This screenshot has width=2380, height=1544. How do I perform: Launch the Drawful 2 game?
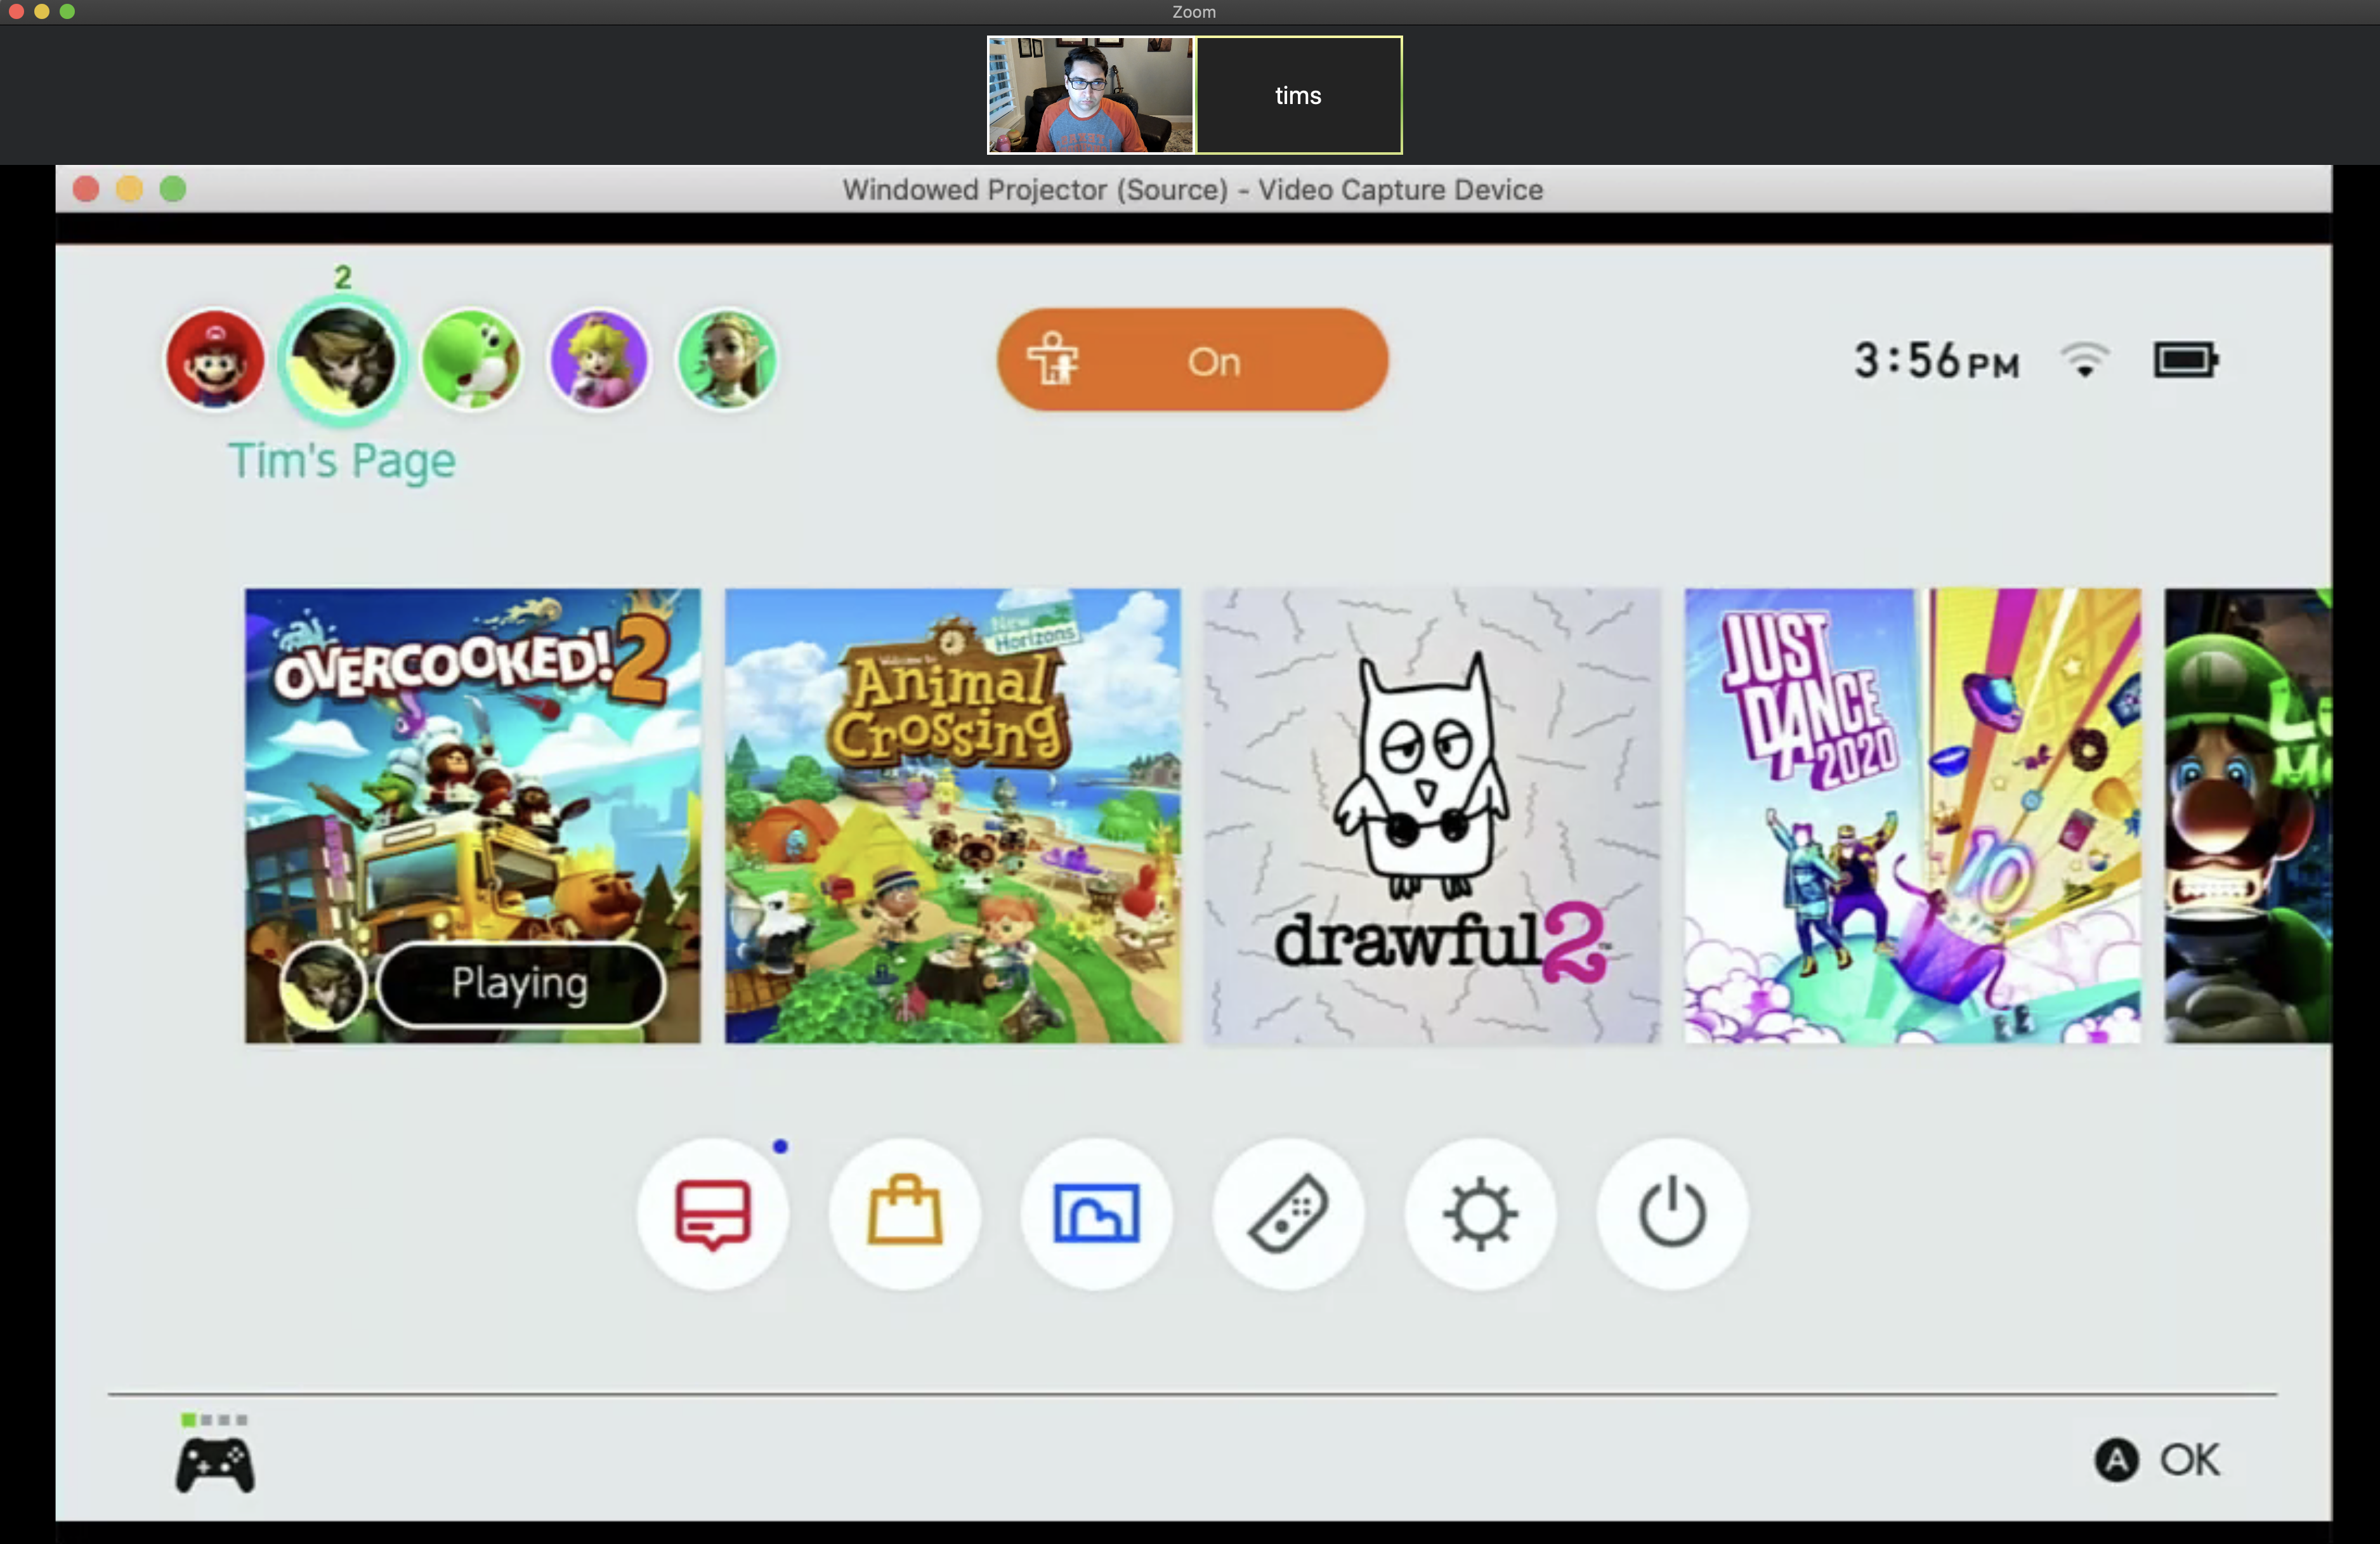coord(1432,815)
